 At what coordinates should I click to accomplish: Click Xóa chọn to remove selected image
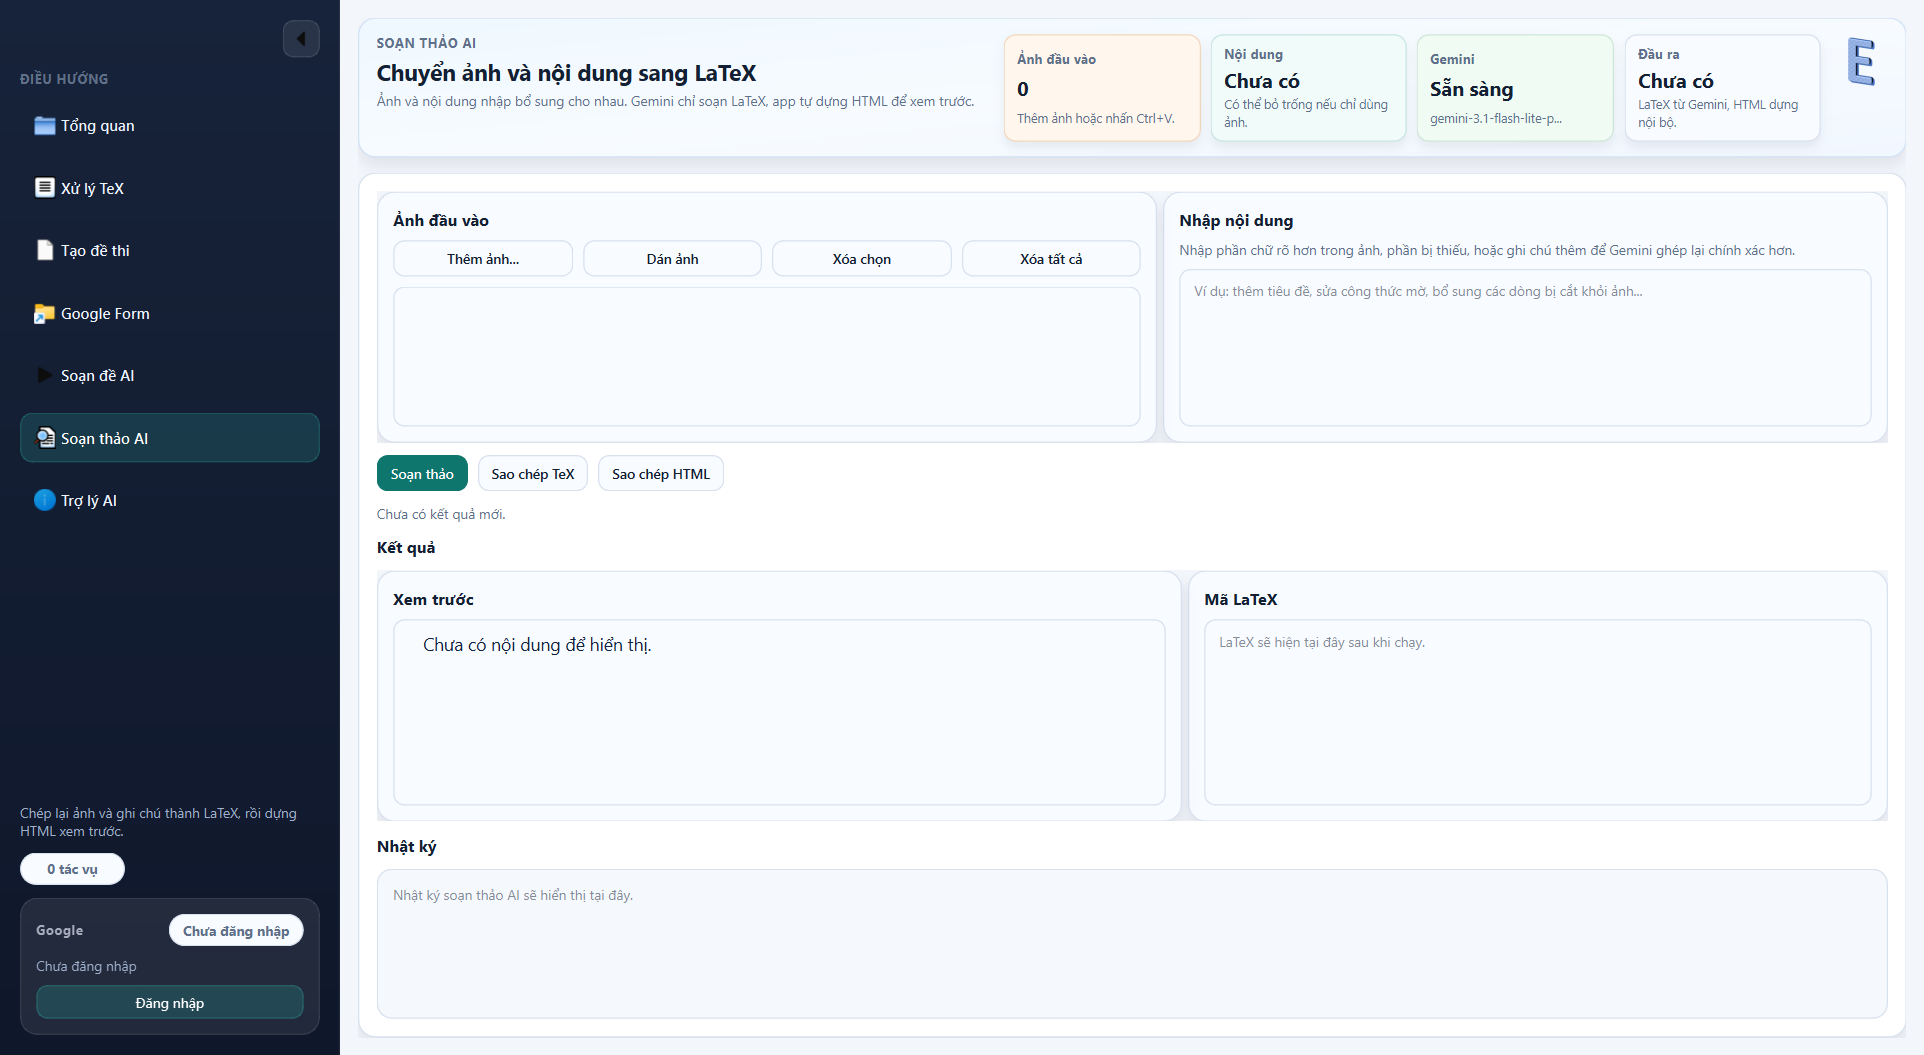click(861, 259)
